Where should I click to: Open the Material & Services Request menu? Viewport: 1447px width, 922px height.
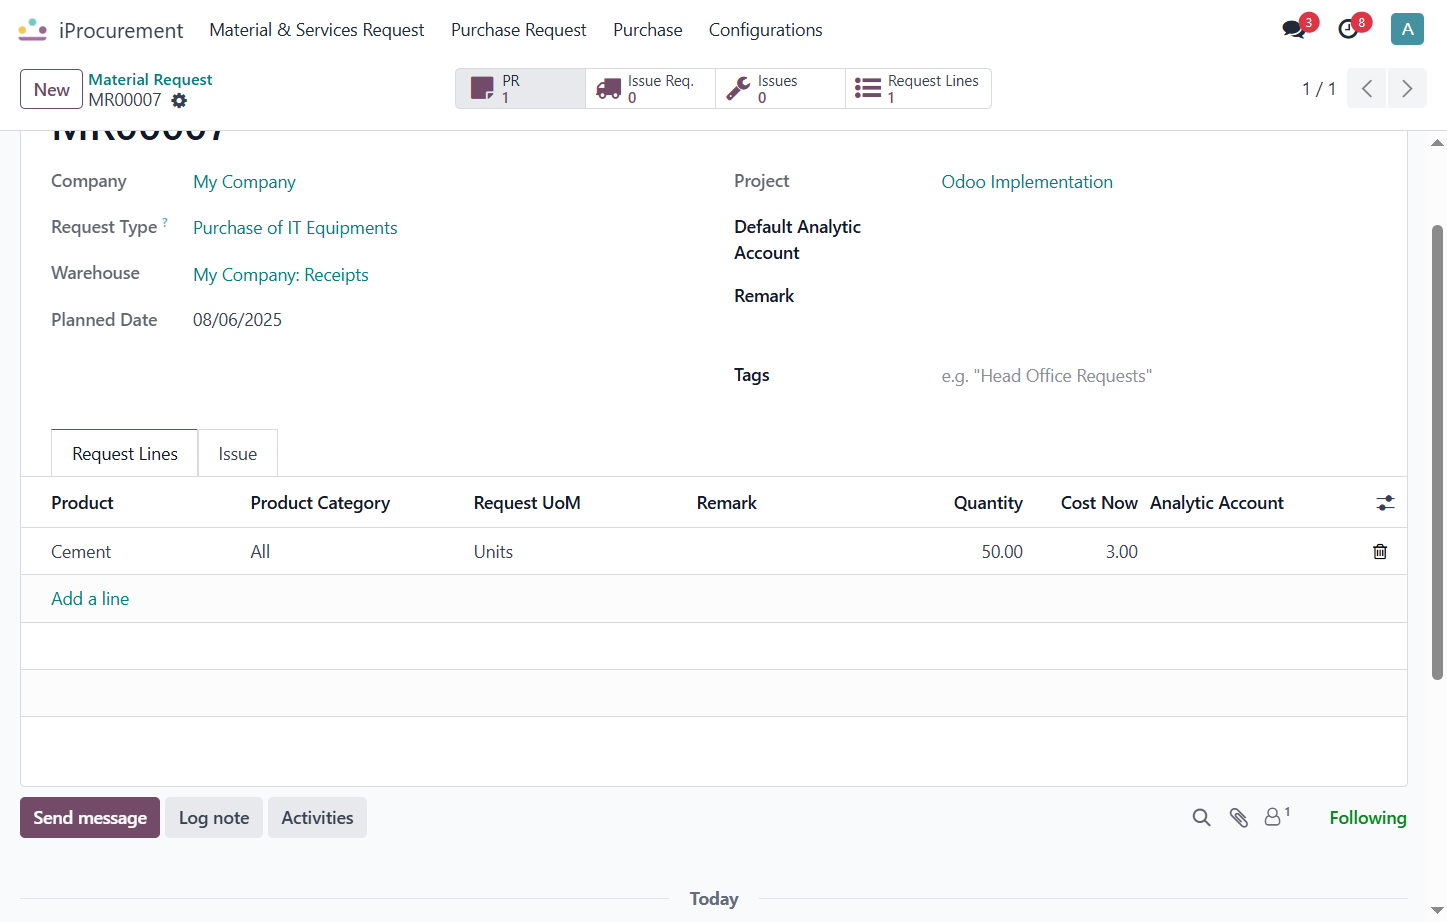(x=317, y=30)
